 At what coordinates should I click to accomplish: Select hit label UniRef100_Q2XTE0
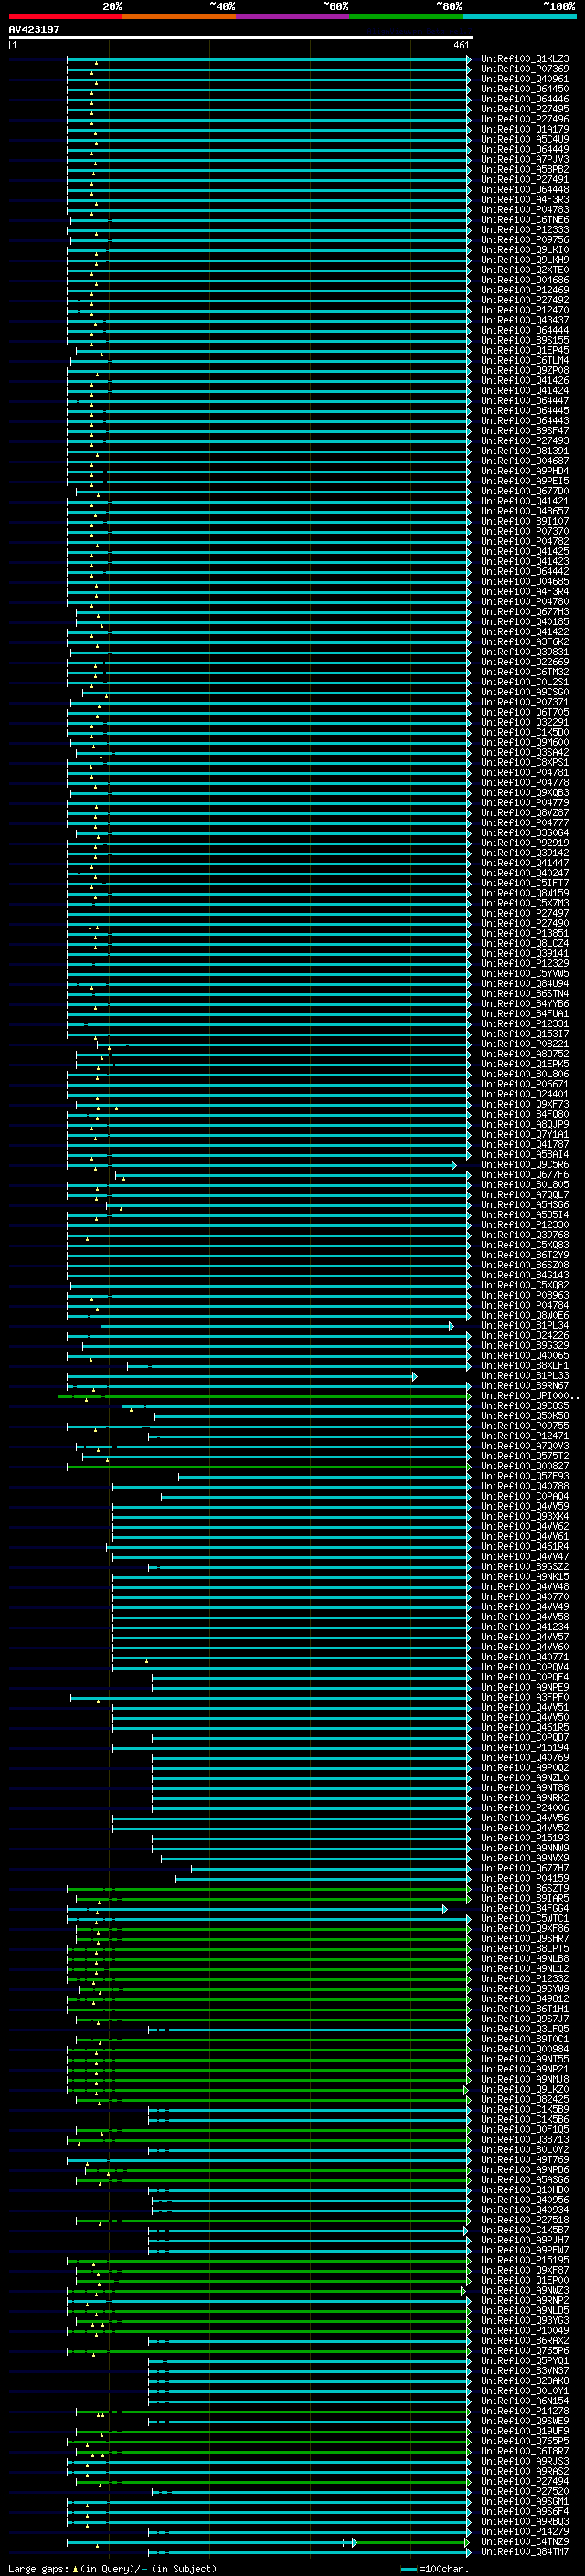coord(524,270)
